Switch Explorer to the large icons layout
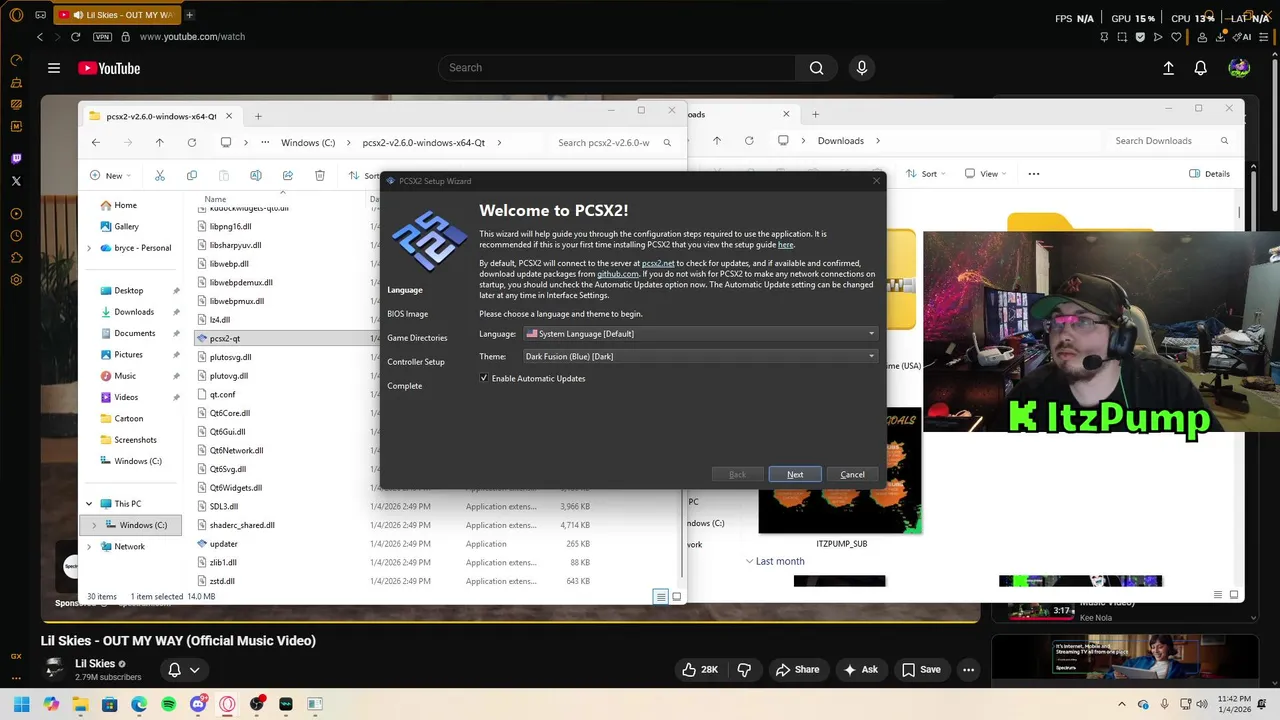 coord(677,597)
